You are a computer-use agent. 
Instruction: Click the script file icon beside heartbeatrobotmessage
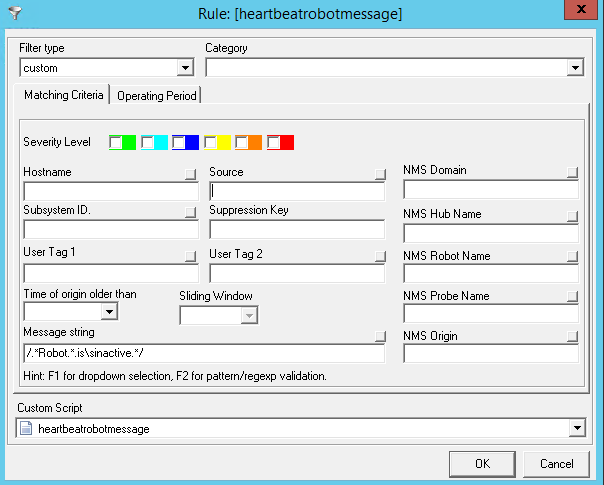27,428
